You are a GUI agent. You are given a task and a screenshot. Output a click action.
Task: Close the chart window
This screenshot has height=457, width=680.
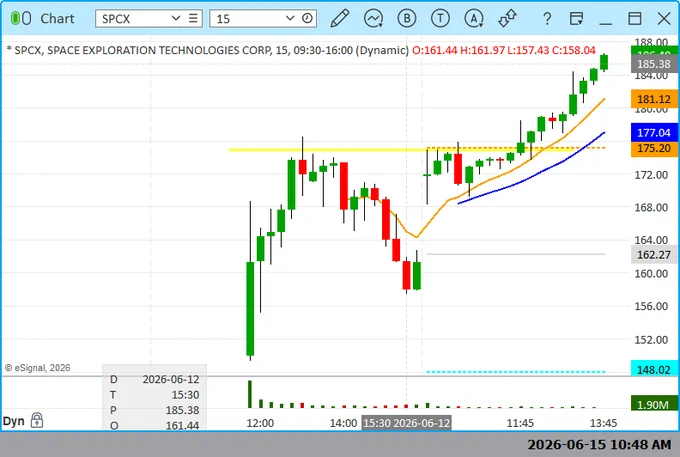point(664,19)
